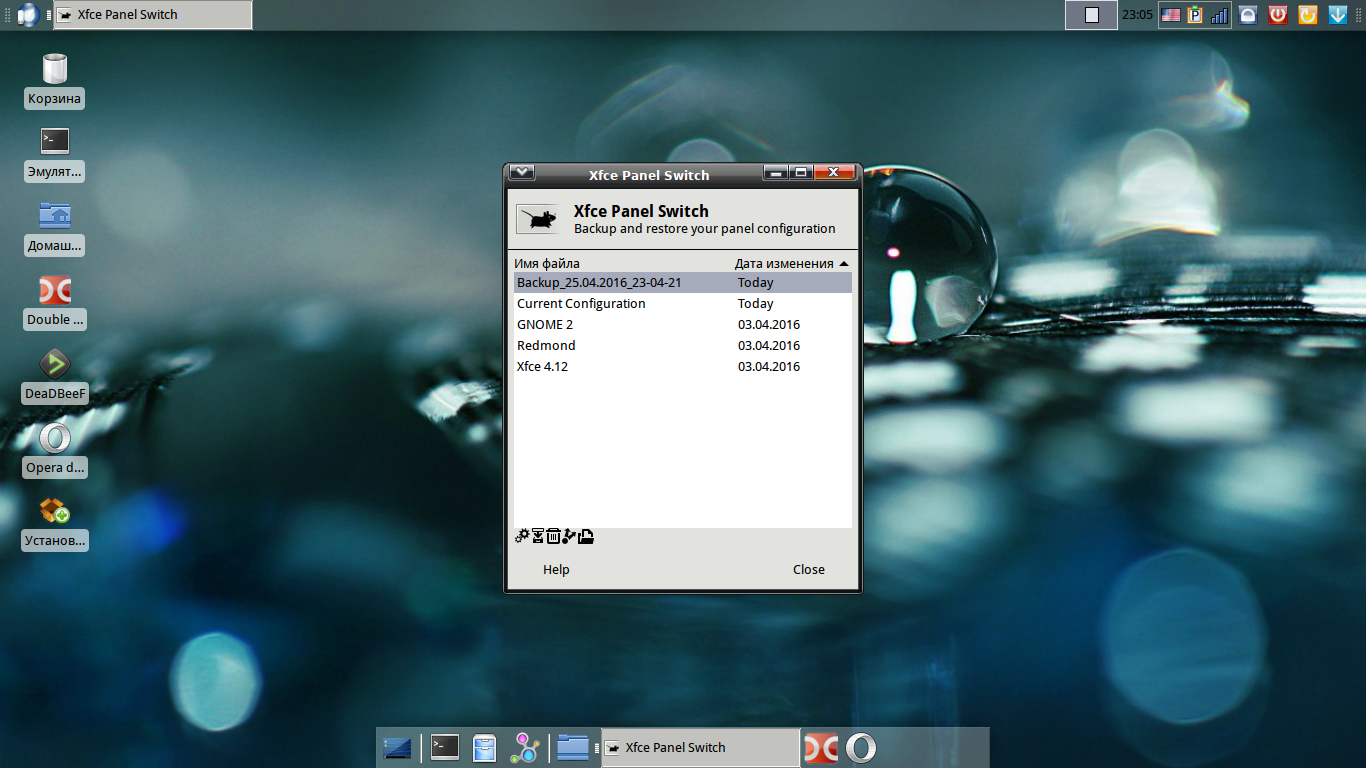1366x768 pixels.
Task: Open the colorful nodes app in bottom dock
Action: (x=525, y=747)
